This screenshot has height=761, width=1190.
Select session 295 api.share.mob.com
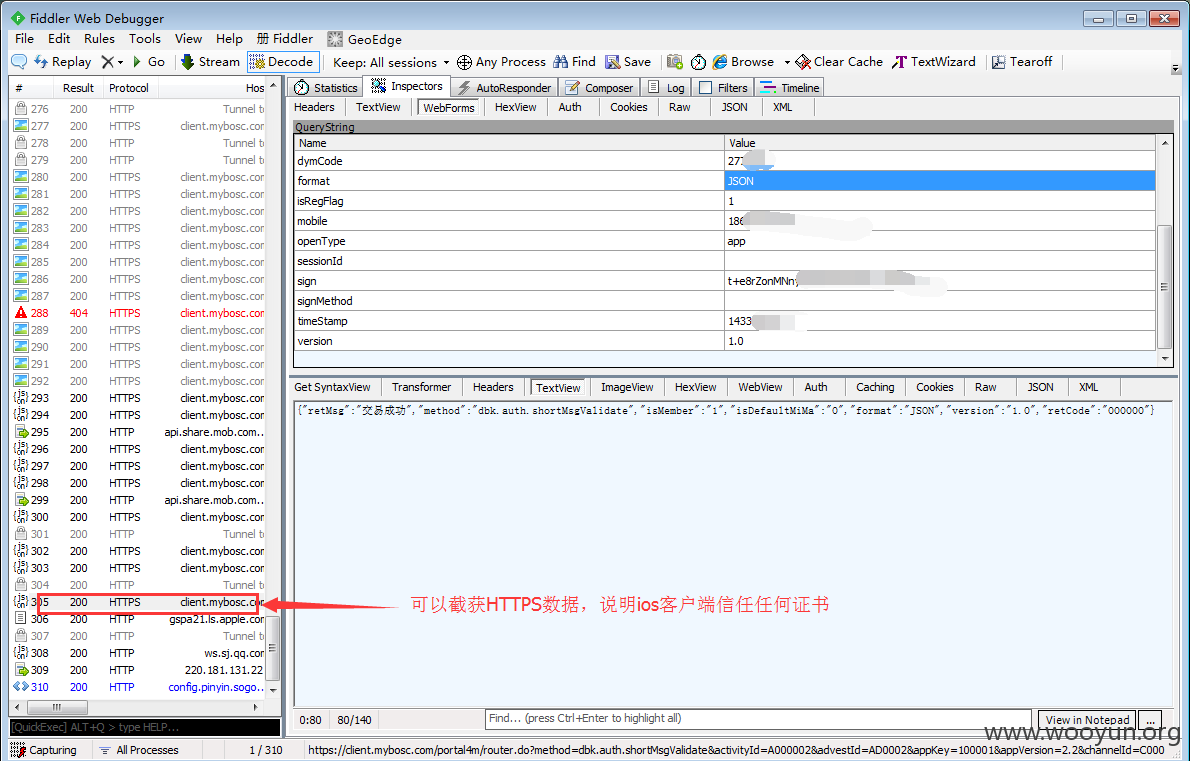pos(139,432)
